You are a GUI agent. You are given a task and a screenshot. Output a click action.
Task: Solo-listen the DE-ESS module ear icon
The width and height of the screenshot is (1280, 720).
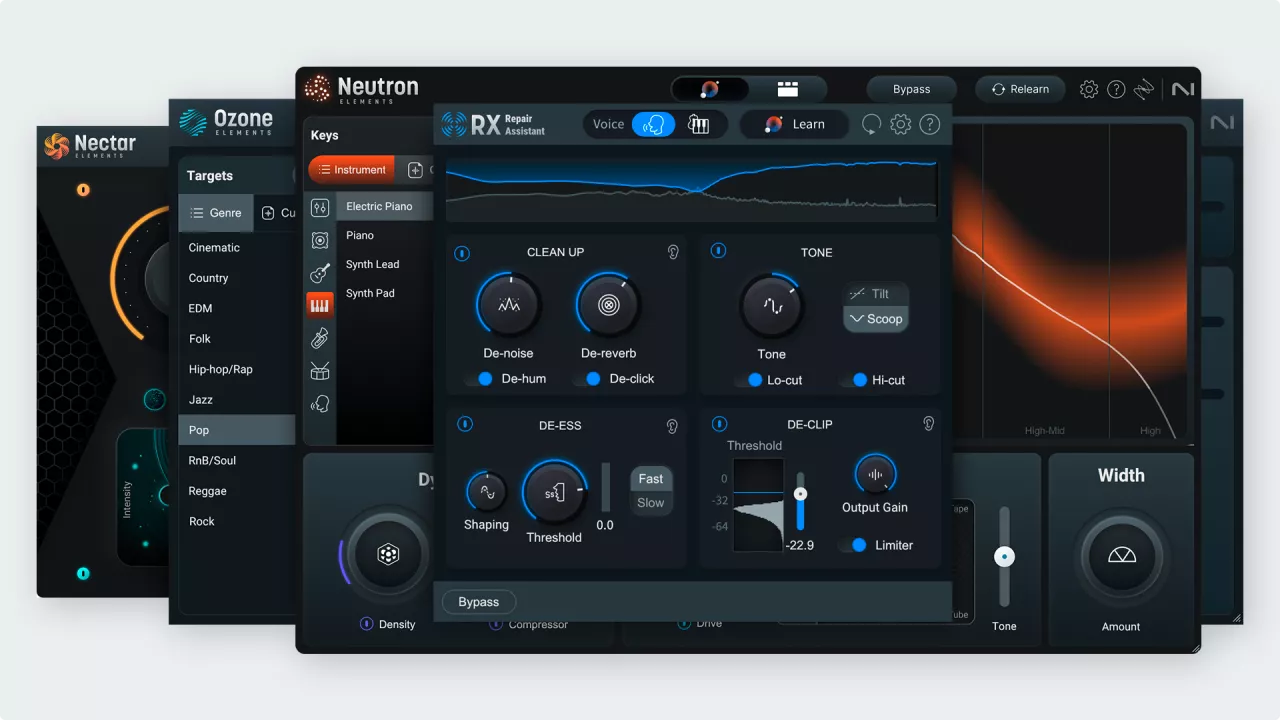(x=672, y=426)
